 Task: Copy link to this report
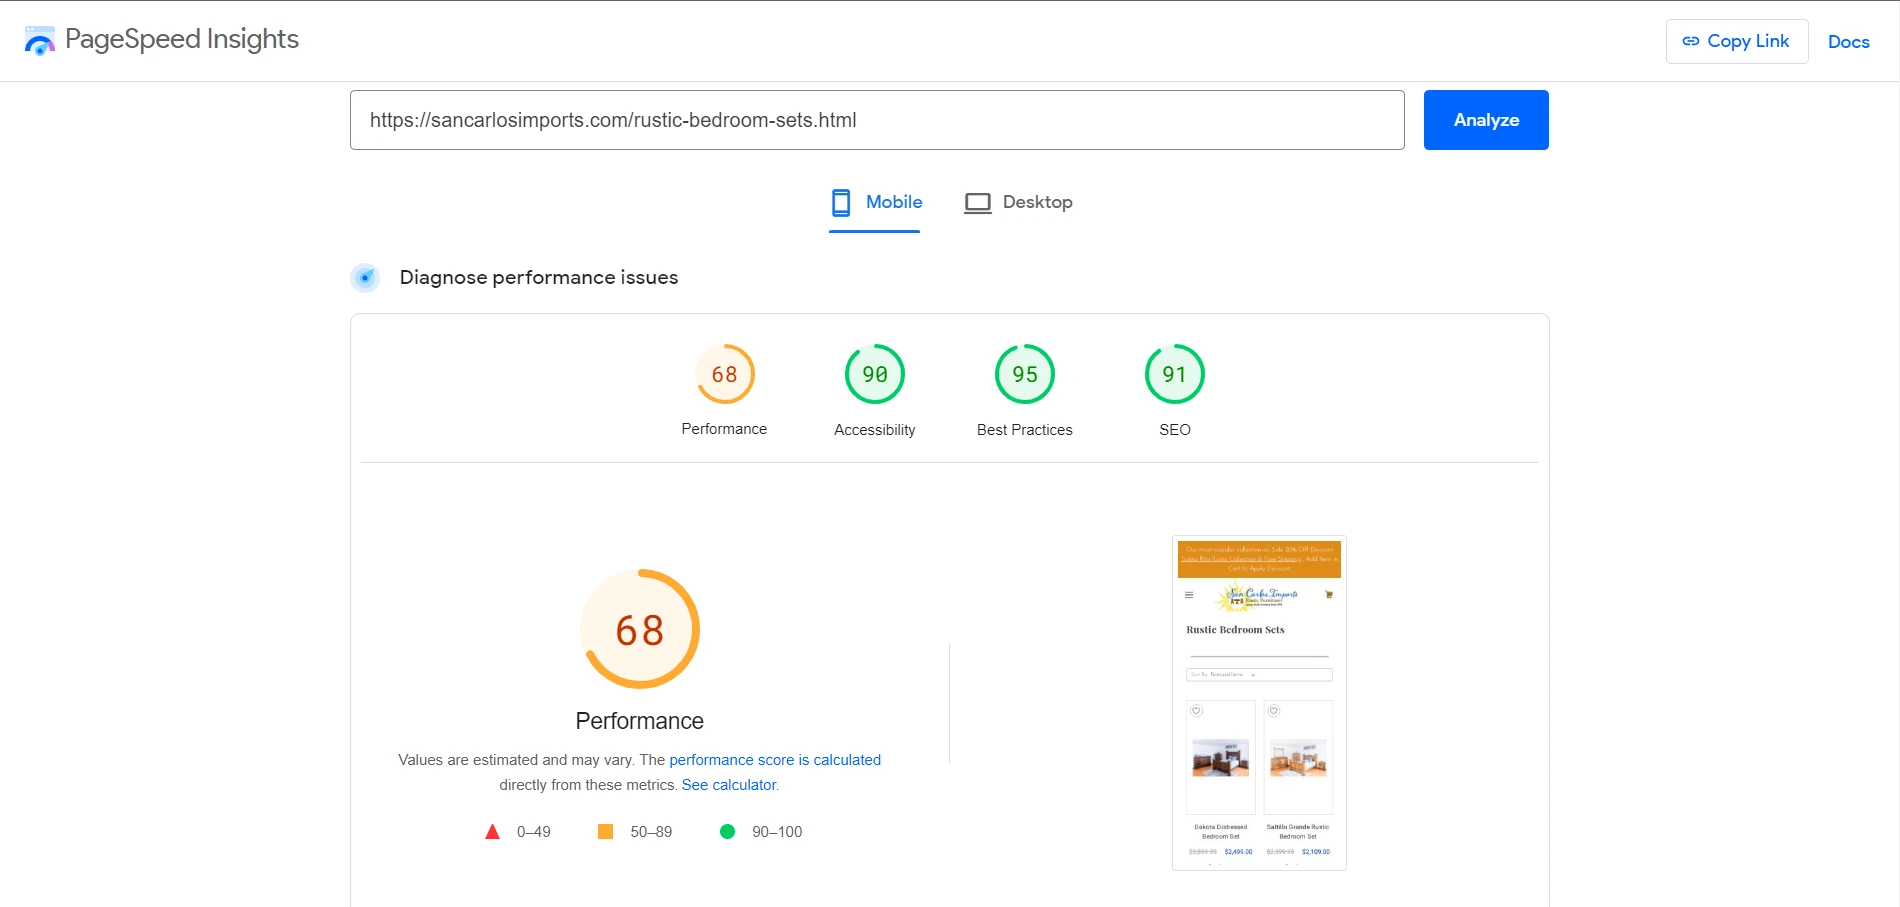(x=1737, y=41)
